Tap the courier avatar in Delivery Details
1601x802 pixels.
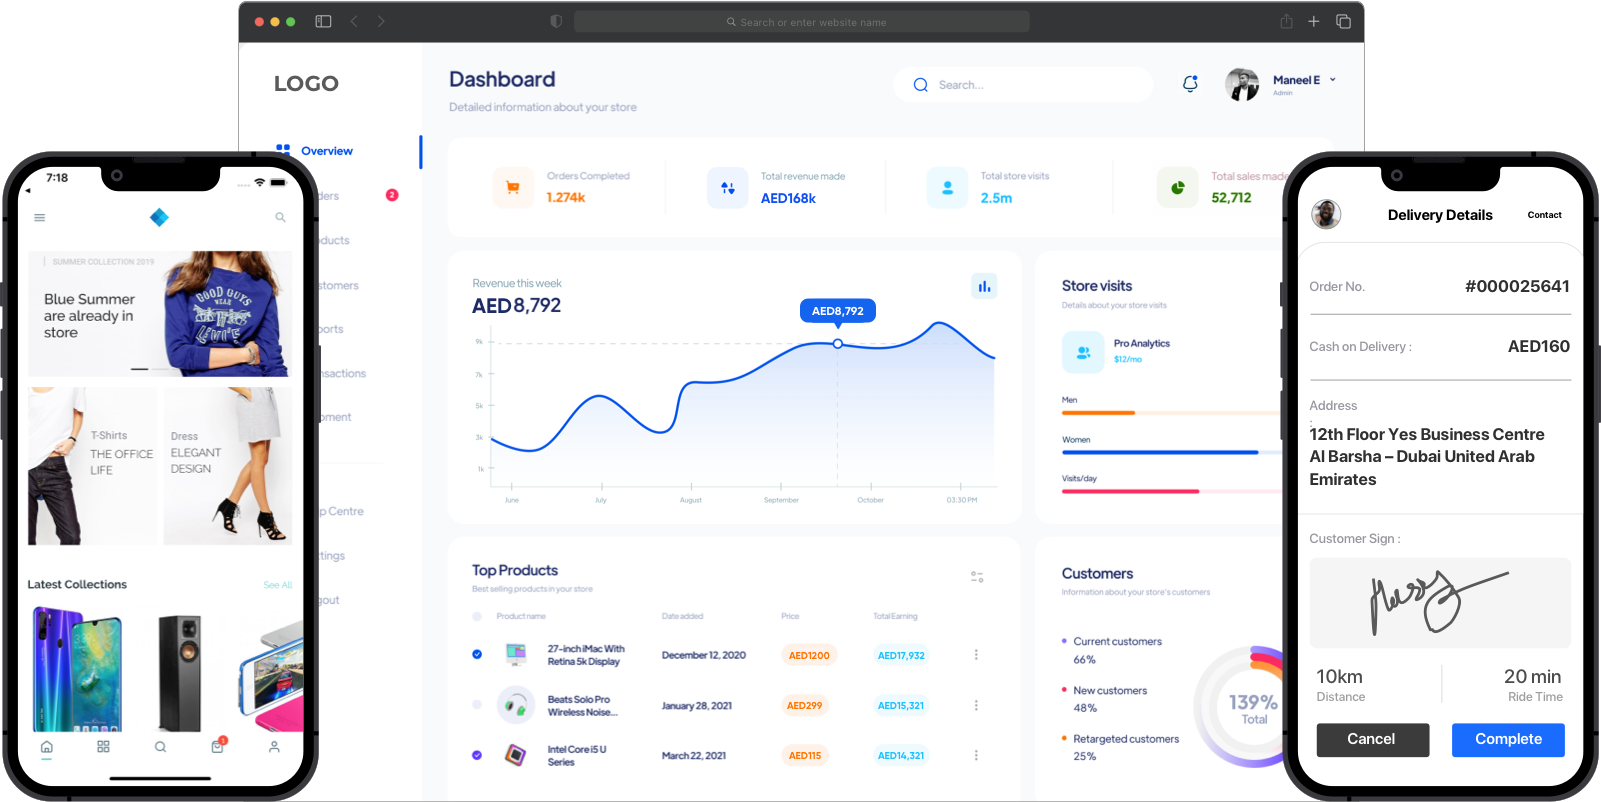click(1326, 214)
